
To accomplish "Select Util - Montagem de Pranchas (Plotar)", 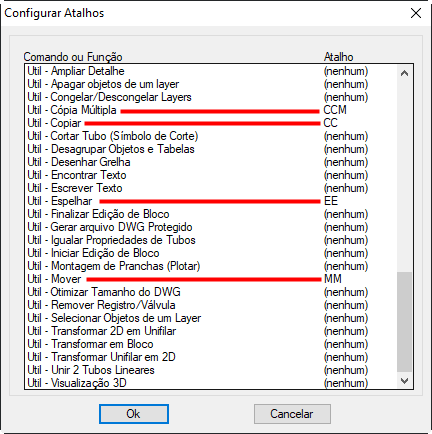I will point(211,266).
